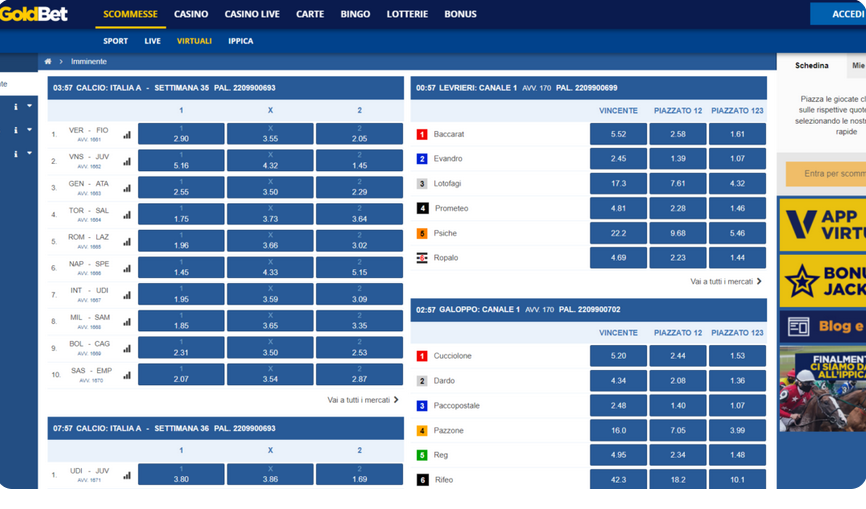Screen dimensions: 866x509
Task: Click the GoldBet logo
Action: [x=34, y=14]
